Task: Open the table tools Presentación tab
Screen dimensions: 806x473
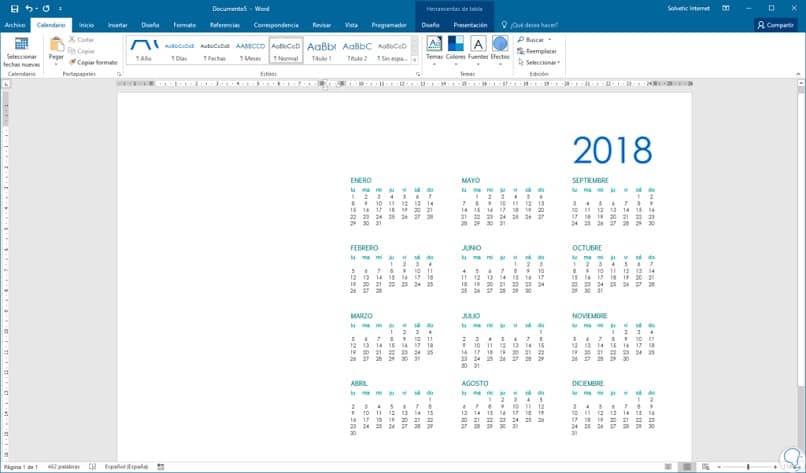Action: point(470,25)
